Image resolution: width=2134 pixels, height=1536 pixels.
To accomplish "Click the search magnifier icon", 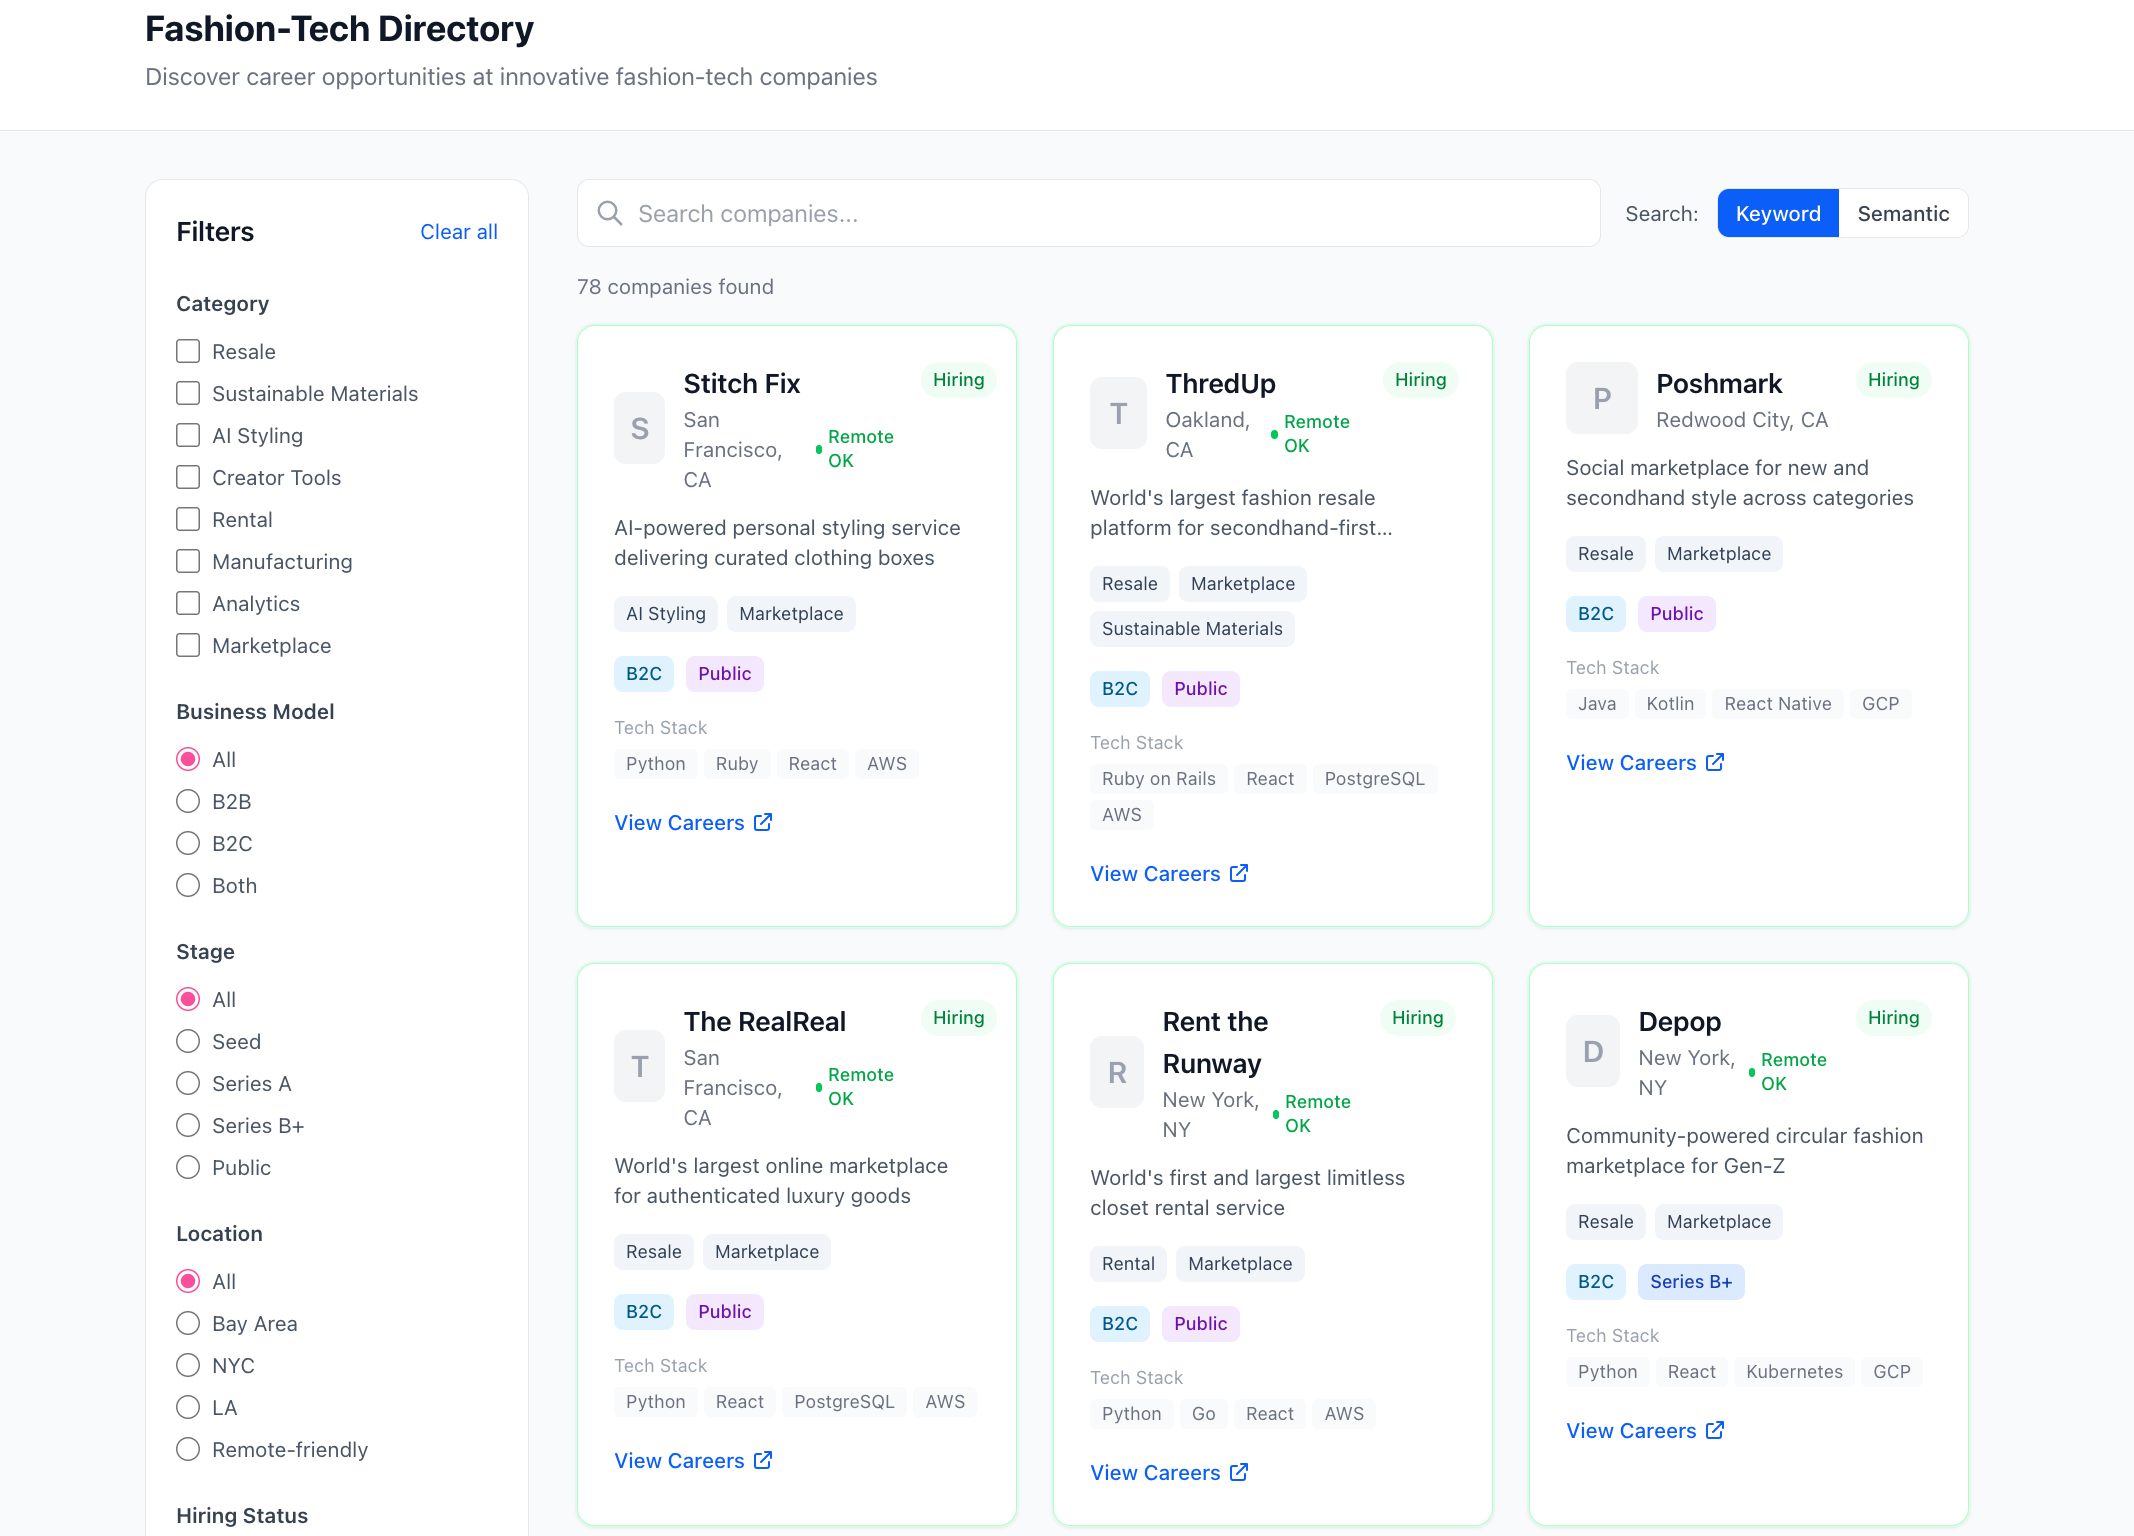I will (609, 213).
